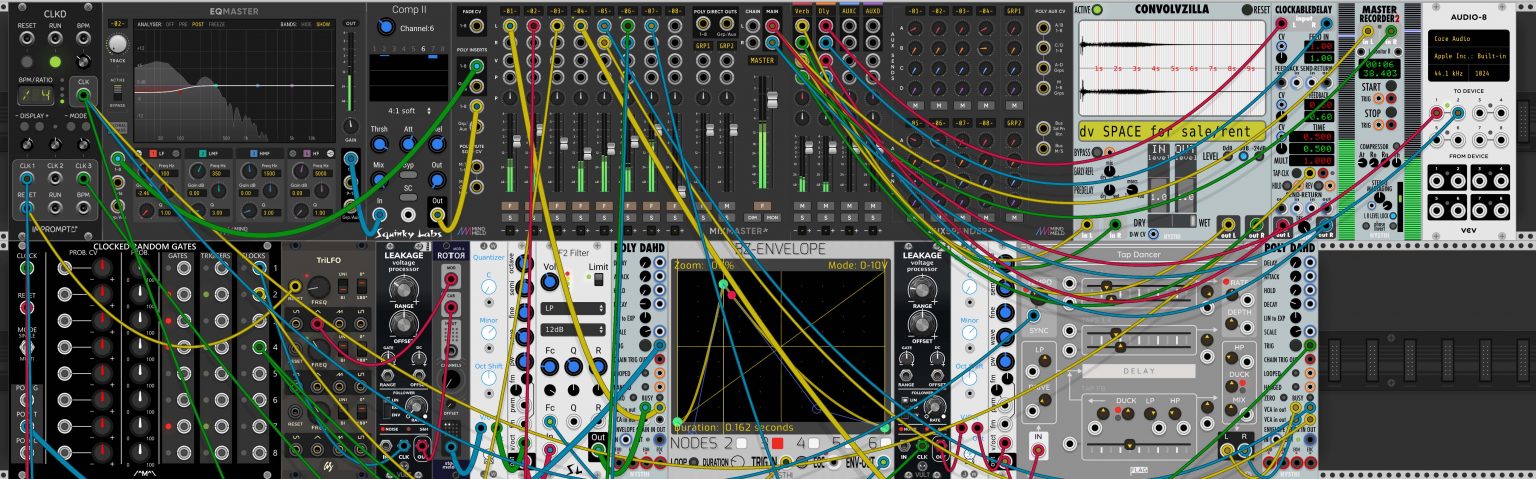Open the SF2 Filter 12dB slope dropdown
Image resolution: width=1536 pixels, height=479 pixels.
(x=574, y=329)
